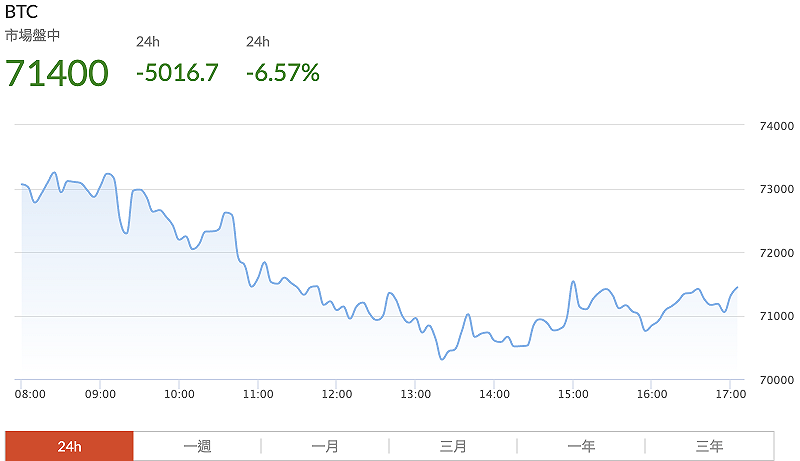Click the 11:00 time axis label
The width and height of the screenshot is (800, 461).
click(258, 394)
